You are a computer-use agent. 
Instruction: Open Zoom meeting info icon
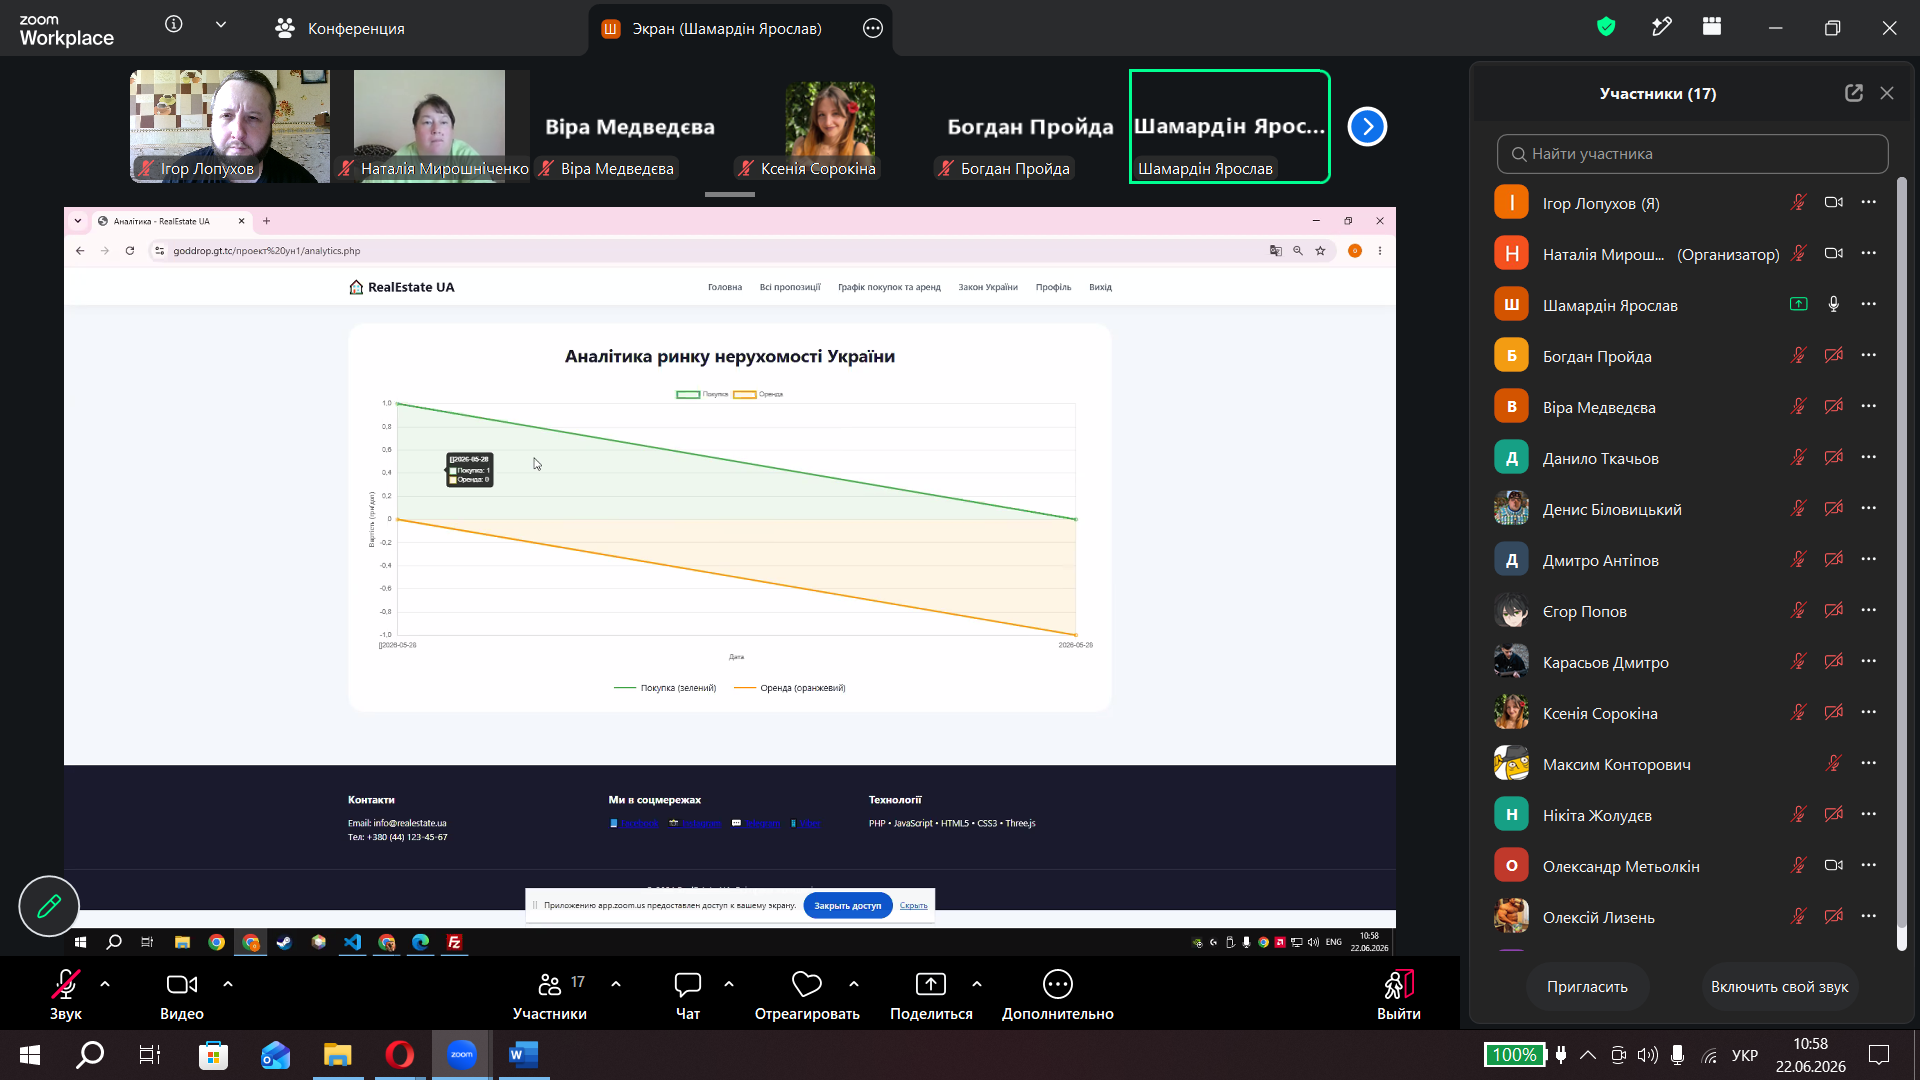pos(174,24)
